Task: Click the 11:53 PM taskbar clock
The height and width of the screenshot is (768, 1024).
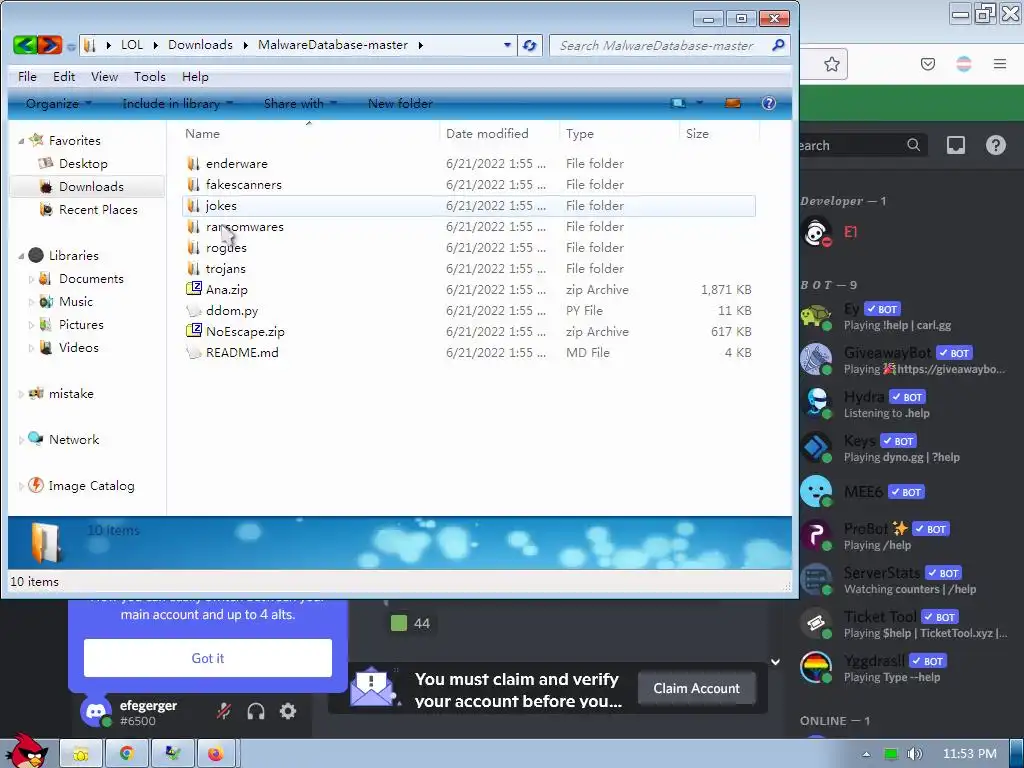Action: pyautogui.click(x=970, y=754)
